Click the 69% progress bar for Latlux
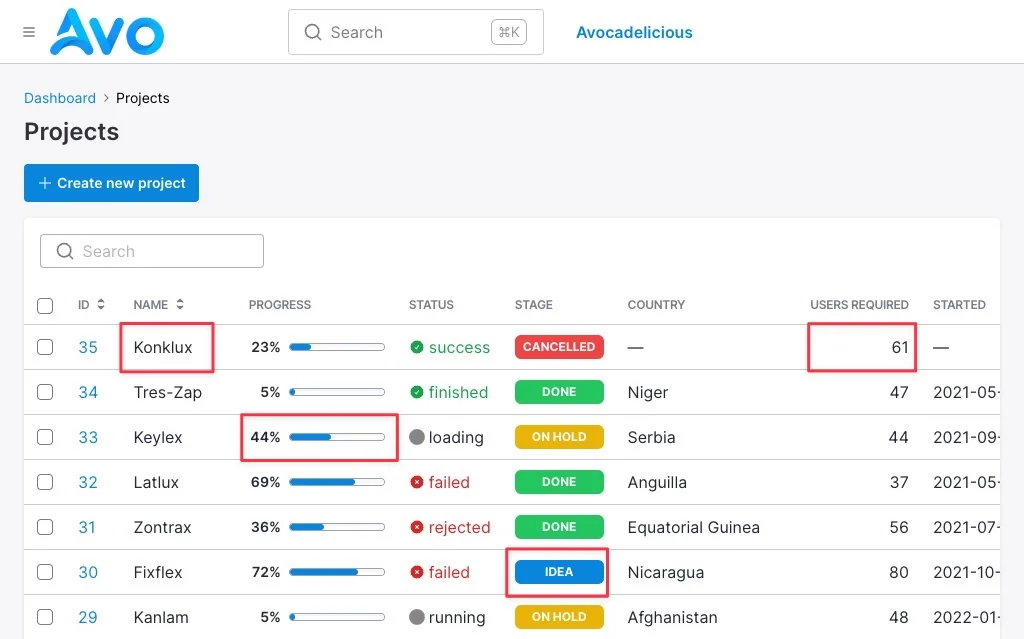The height and width of the screenshot is (639, 1024). 337,482
